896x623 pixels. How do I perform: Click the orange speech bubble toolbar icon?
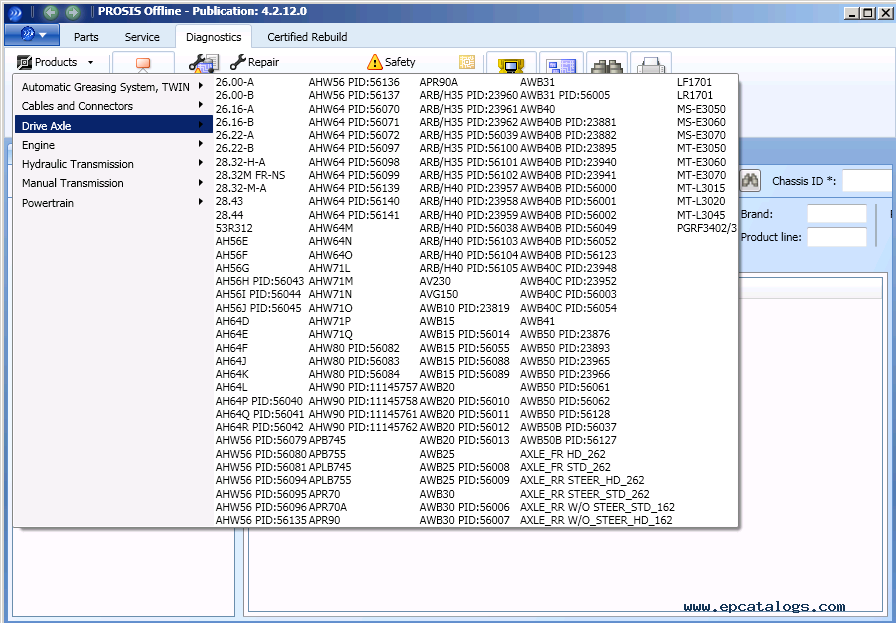pos(143,63)
